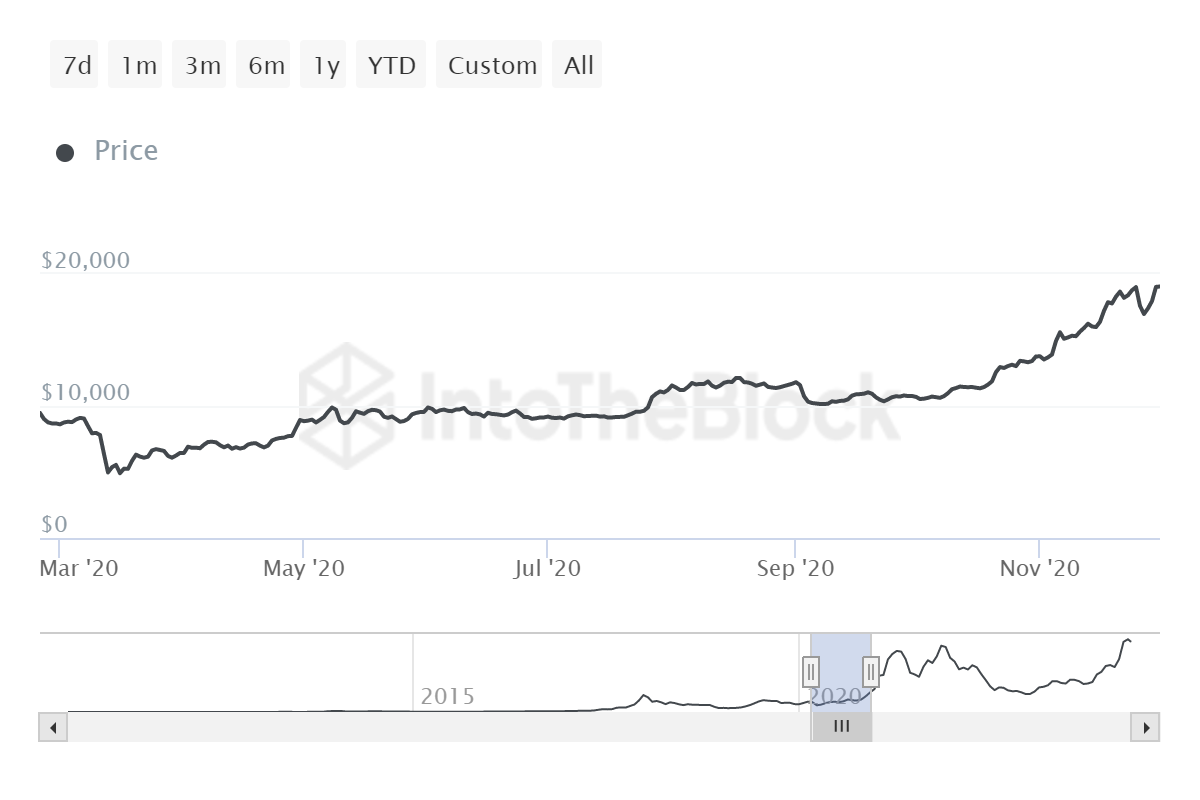1200x800 pixels.
Task: Toggle the Price series legend dot
Action: [x=65, y=153]
